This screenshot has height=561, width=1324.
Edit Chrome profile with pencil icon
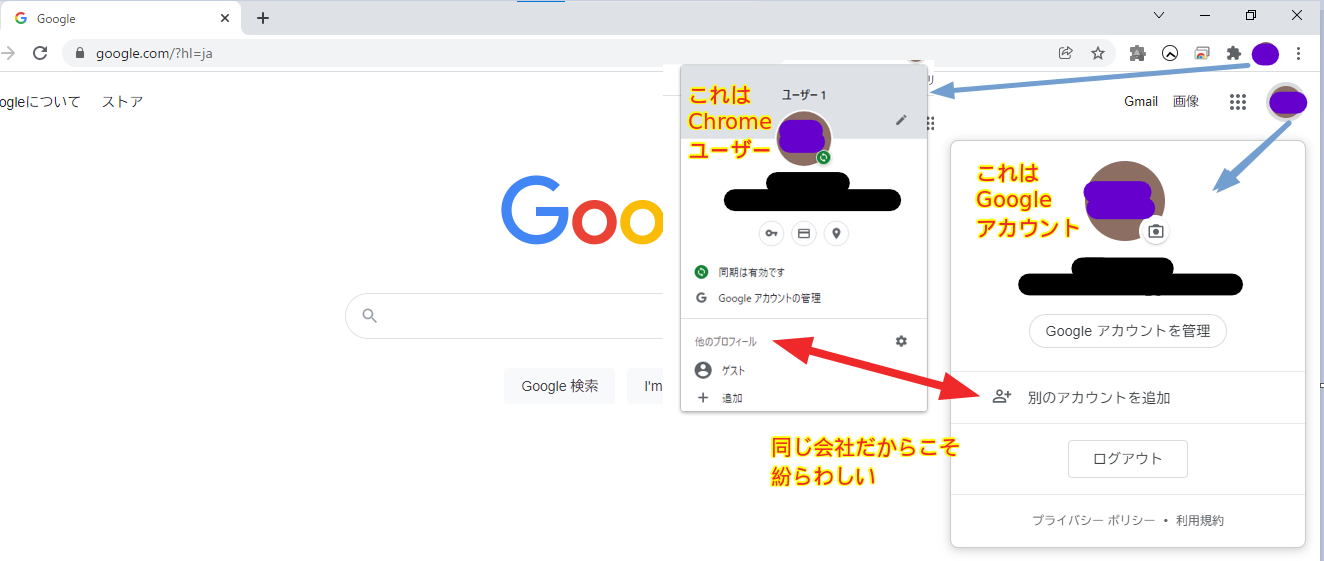click(x=901, y=120)
